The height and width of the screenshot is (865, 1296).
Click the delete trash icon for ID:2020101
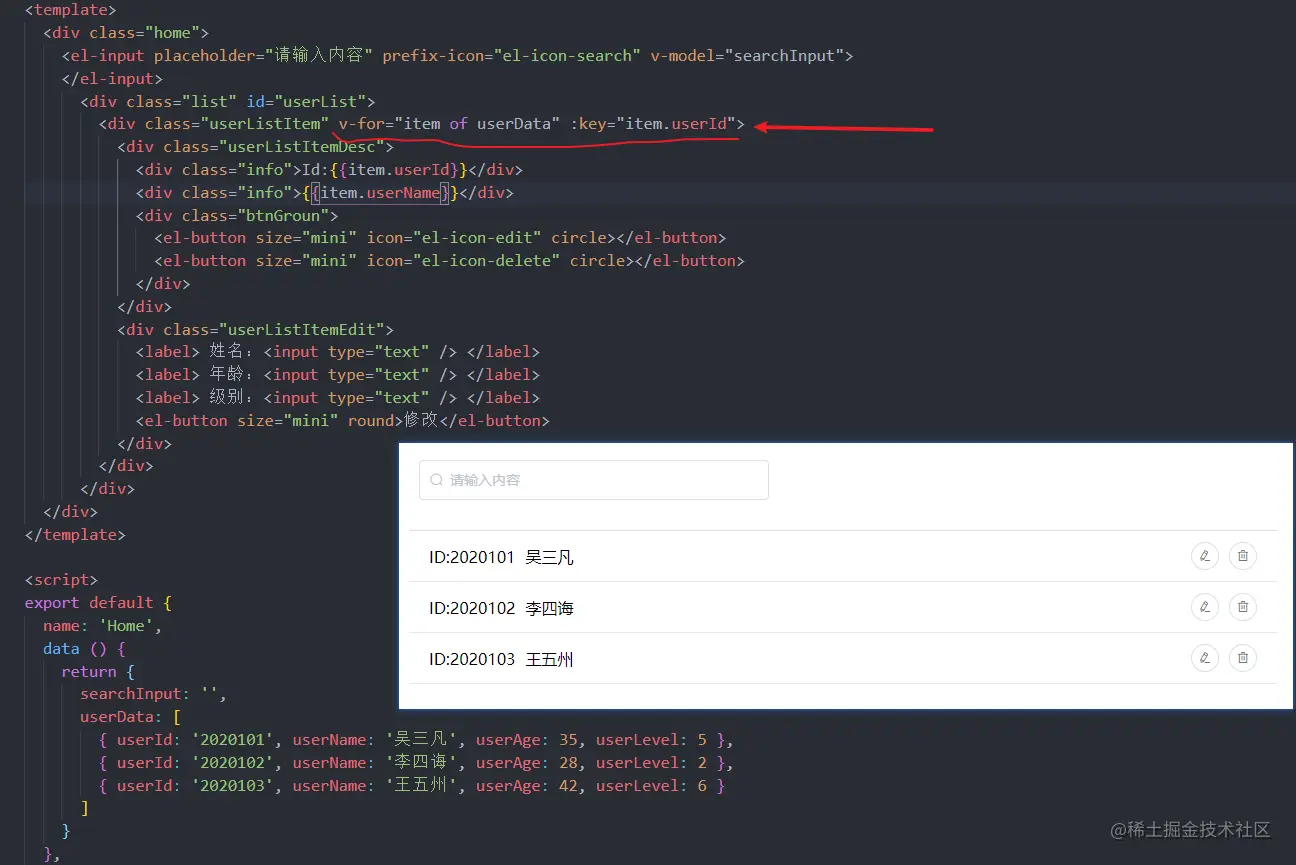point(1243,556)
